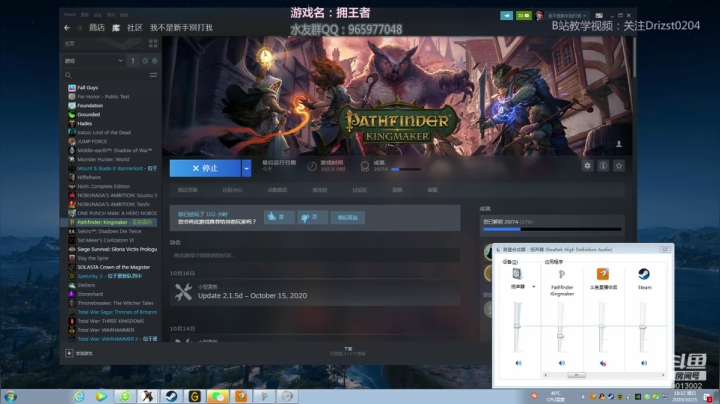This screenshot has height=404, width=720.
Task: Focus the library search field
Action: (107, 75)
